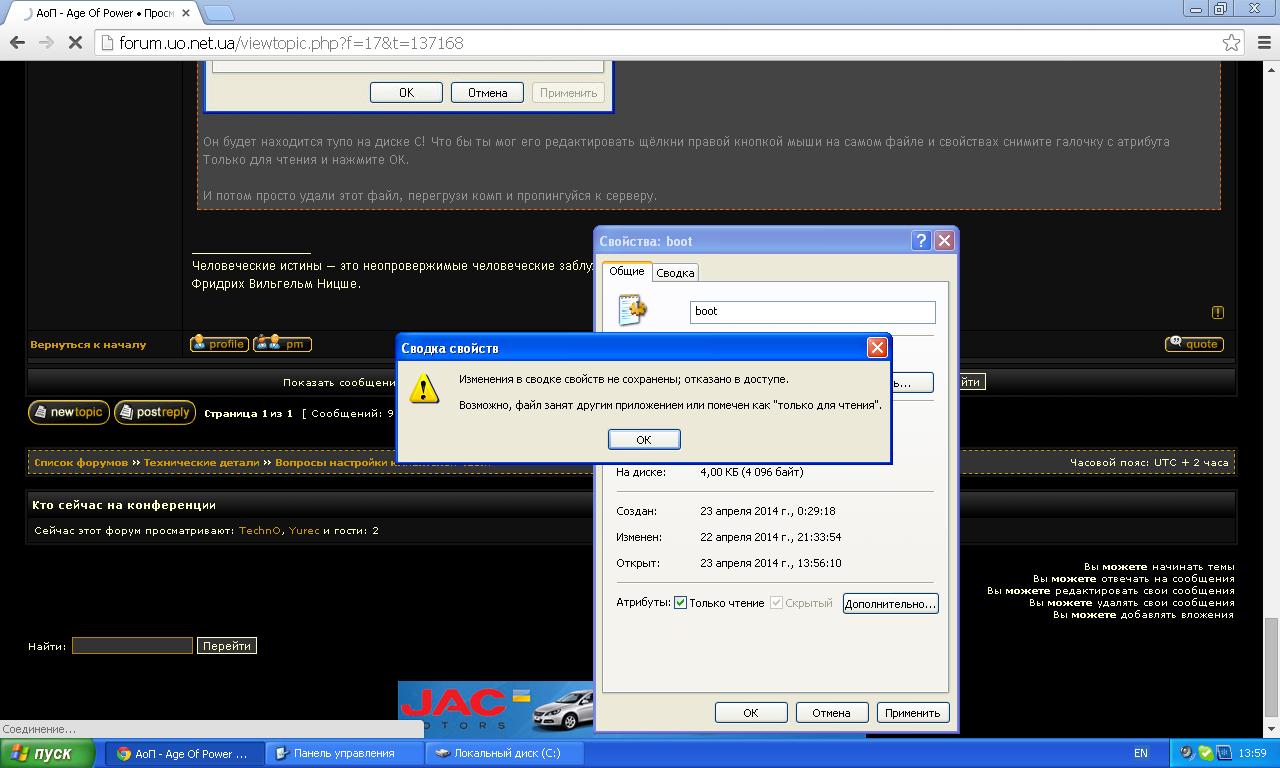
Task: Send a private message via pm button
Action: (x=283, y=344)
